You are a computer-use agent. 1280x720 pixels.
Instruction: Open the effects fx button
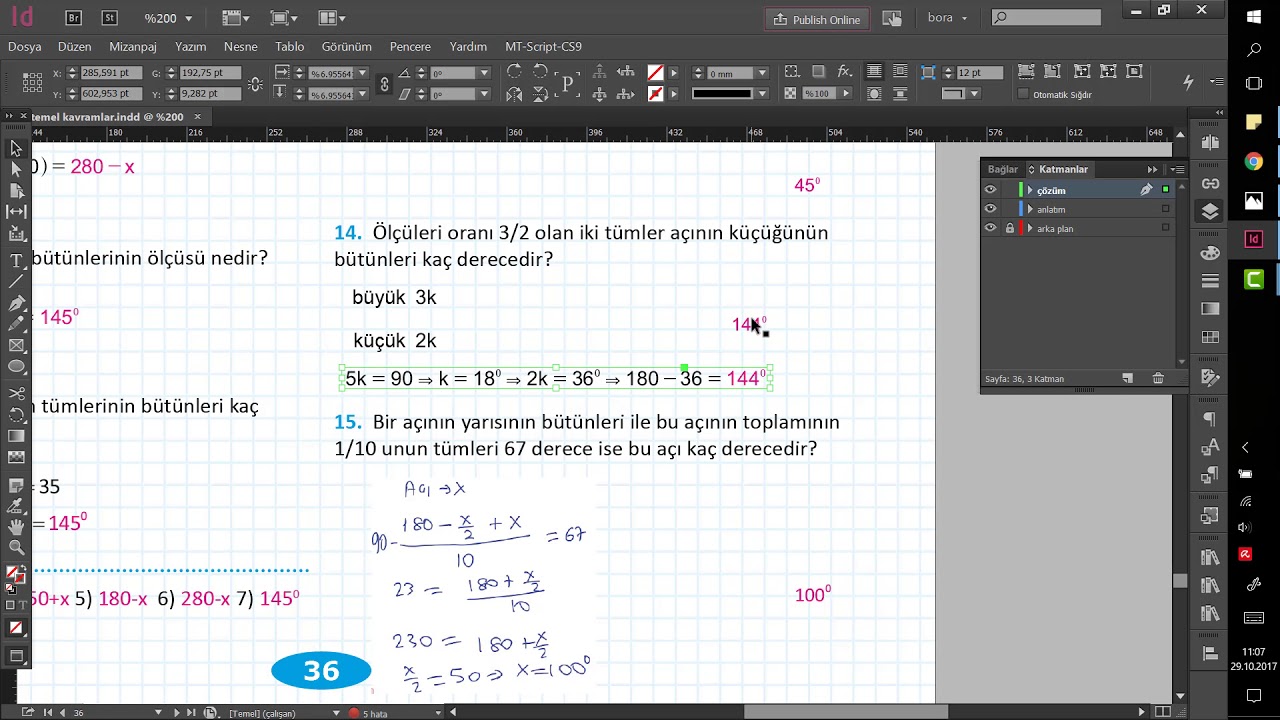(845, 72)
